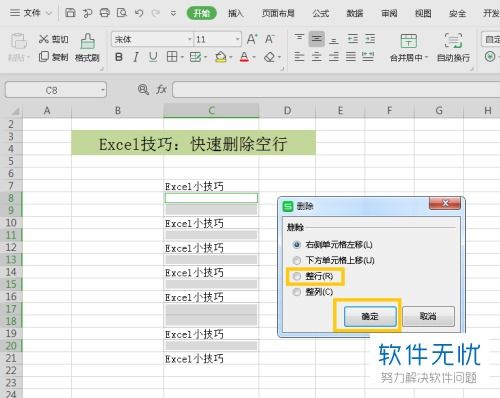500x398 pixels.
Task: Open borders dropdown arrow
Action: click(182, 57)
